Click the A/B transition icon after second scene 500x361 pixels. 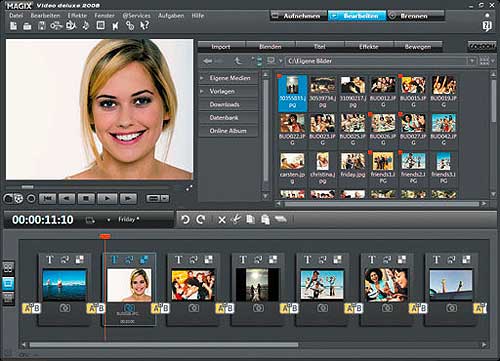click(160, 308)
